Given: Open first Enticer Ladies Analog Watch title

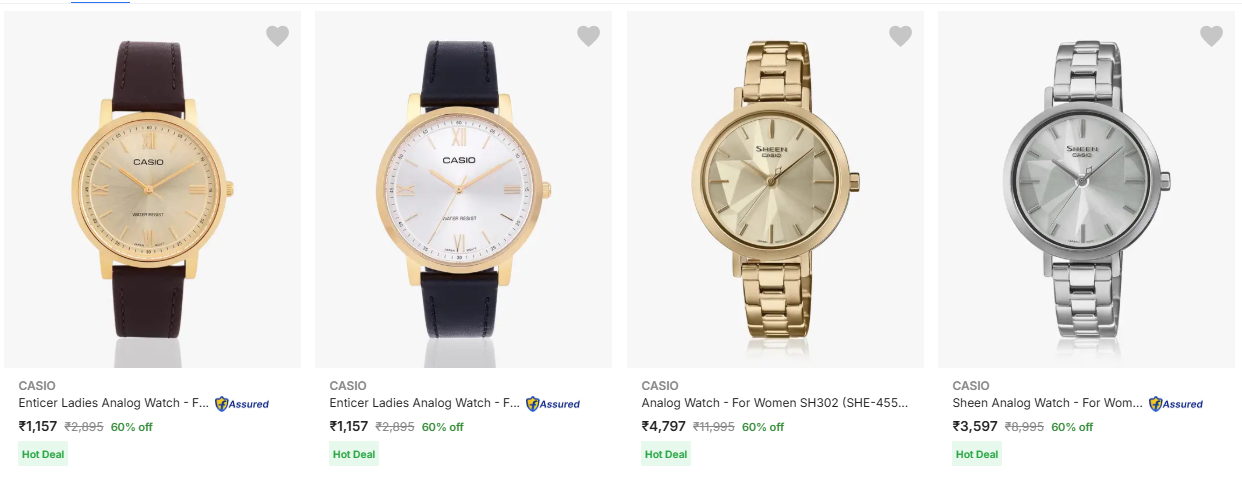Looking at the screenshot, I should [x=114, y=403].
